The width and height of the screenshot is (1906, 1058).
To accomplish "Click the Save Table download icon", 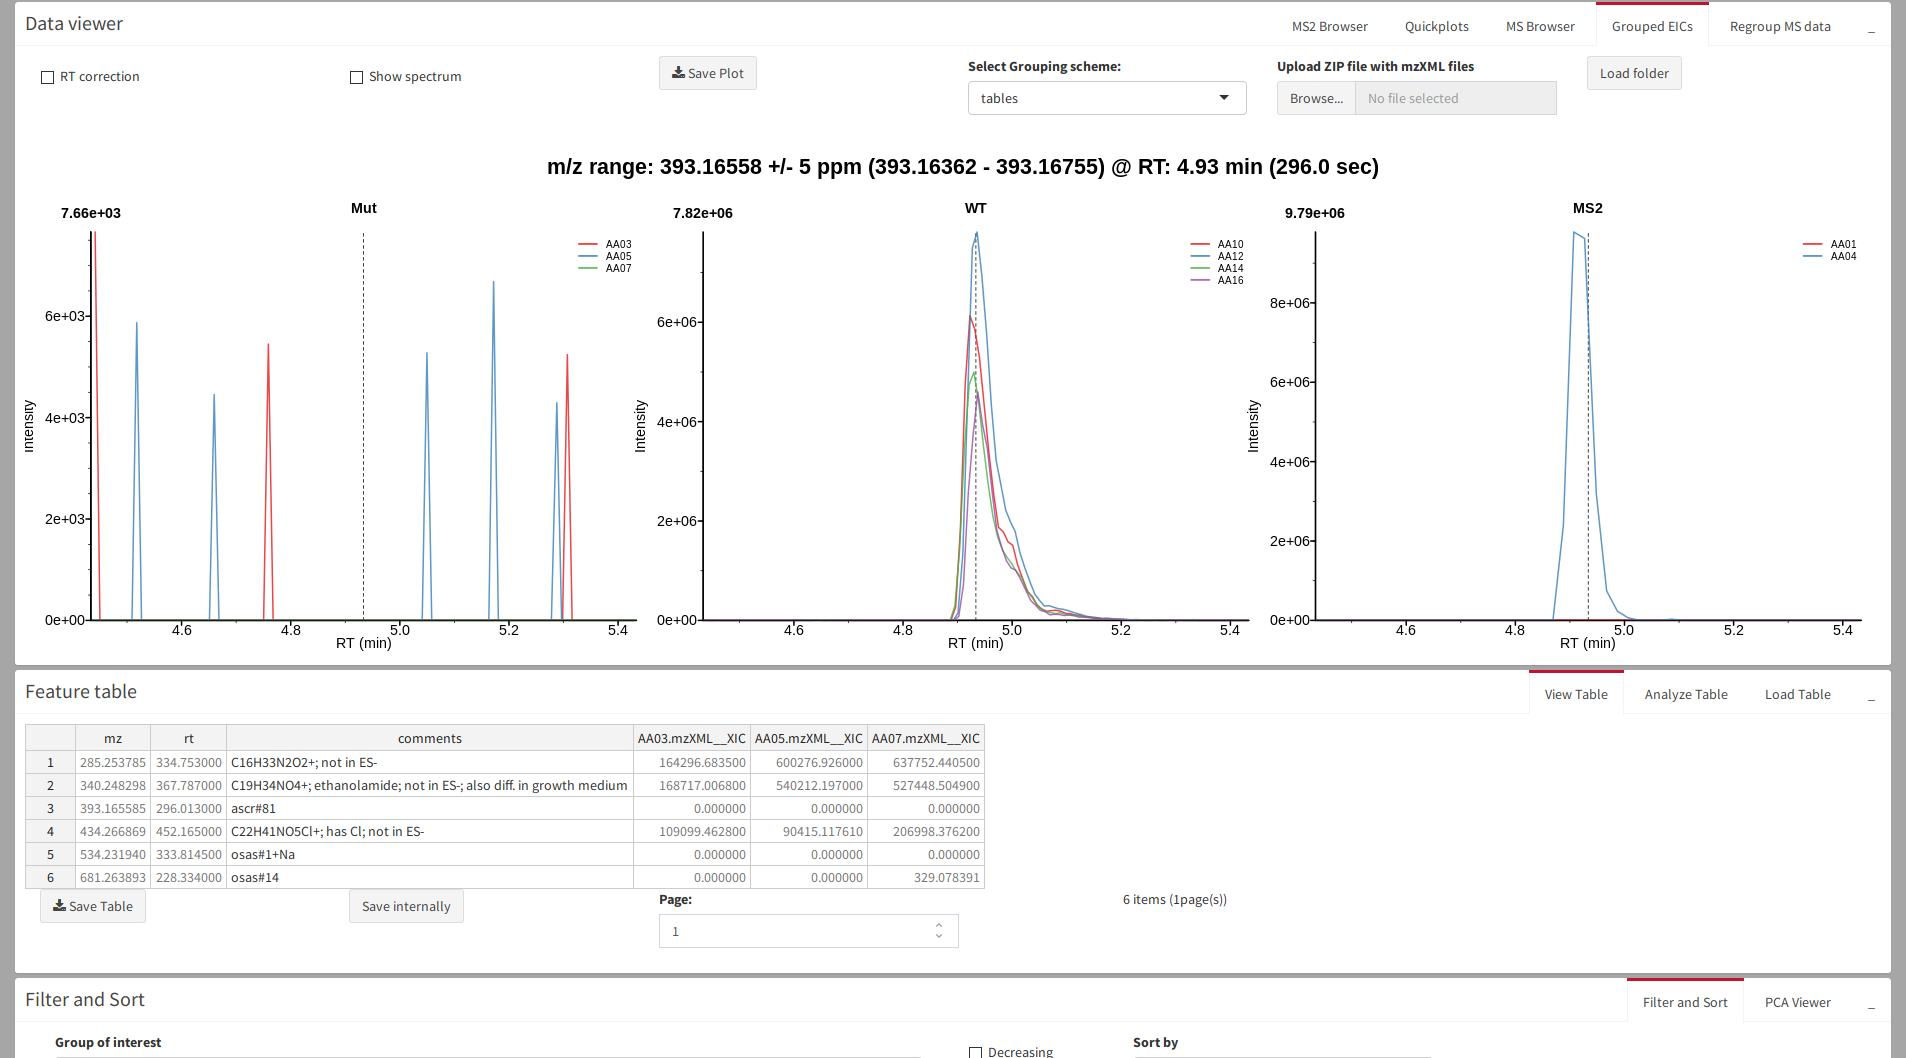I will [x=59, y=906].
